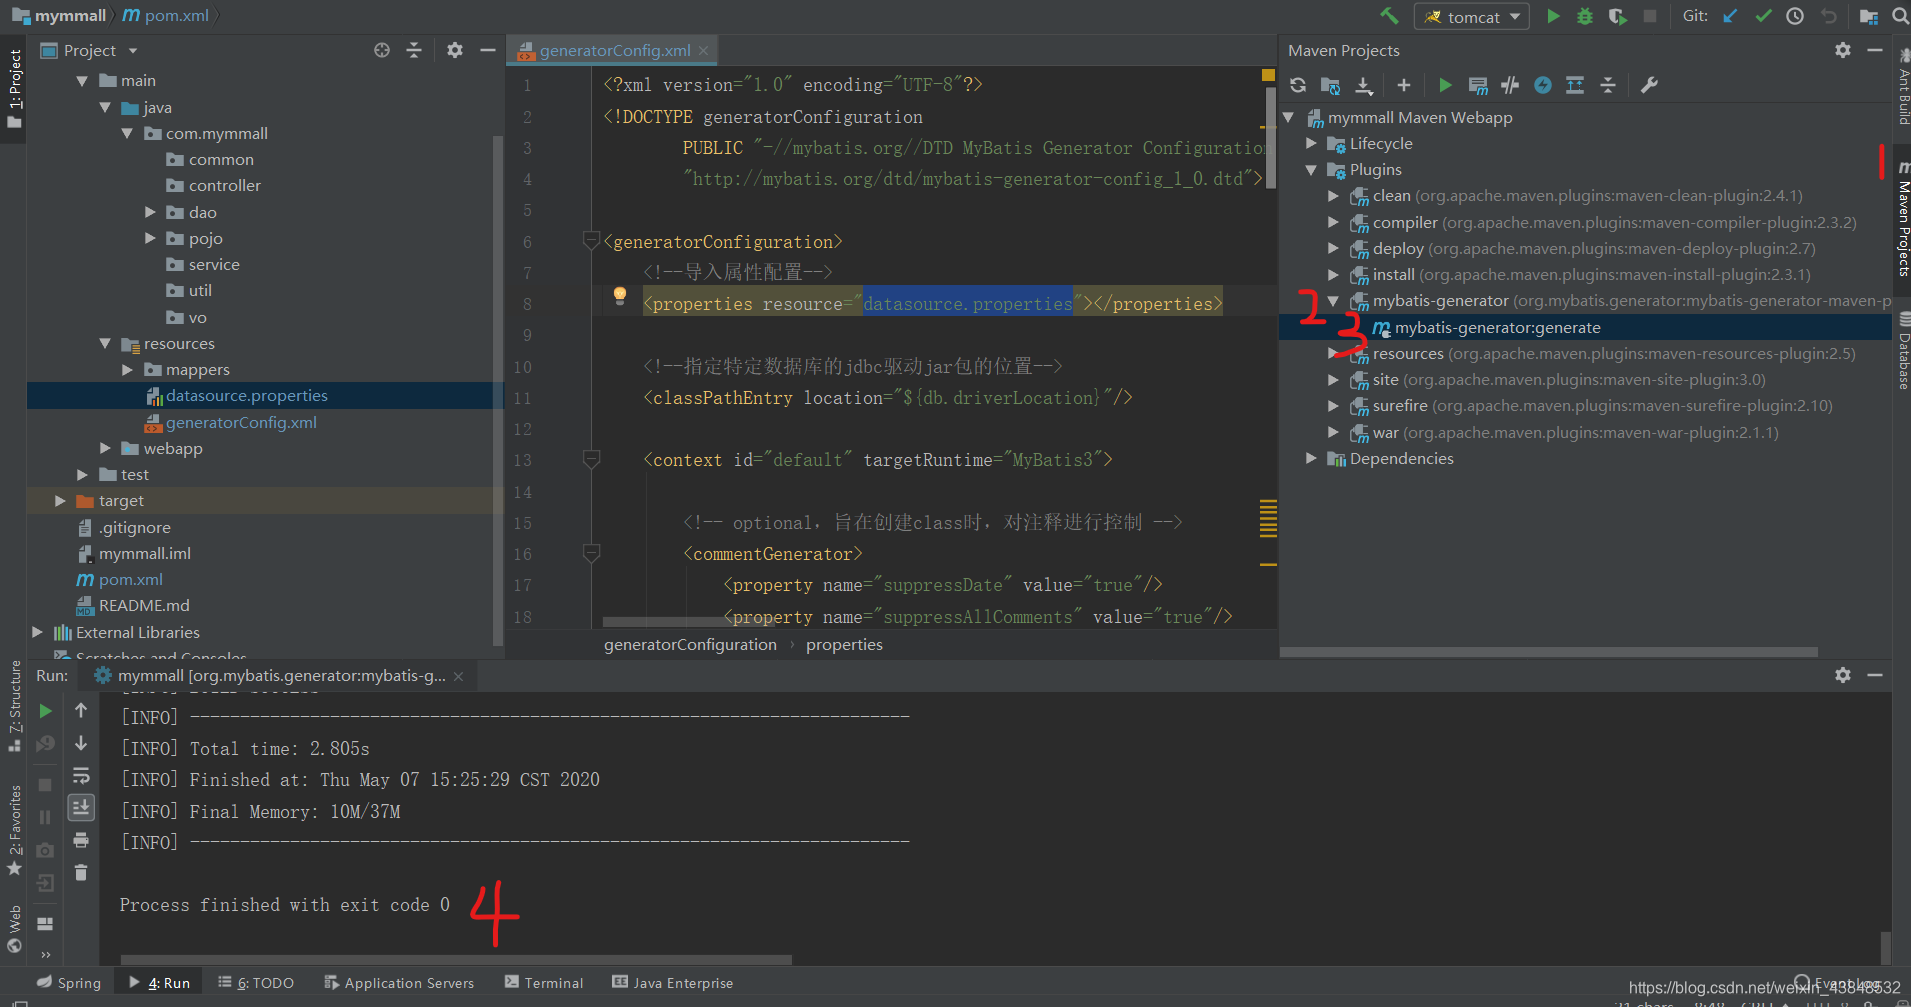Build project with the hammer icon

tap(1389, 16)
